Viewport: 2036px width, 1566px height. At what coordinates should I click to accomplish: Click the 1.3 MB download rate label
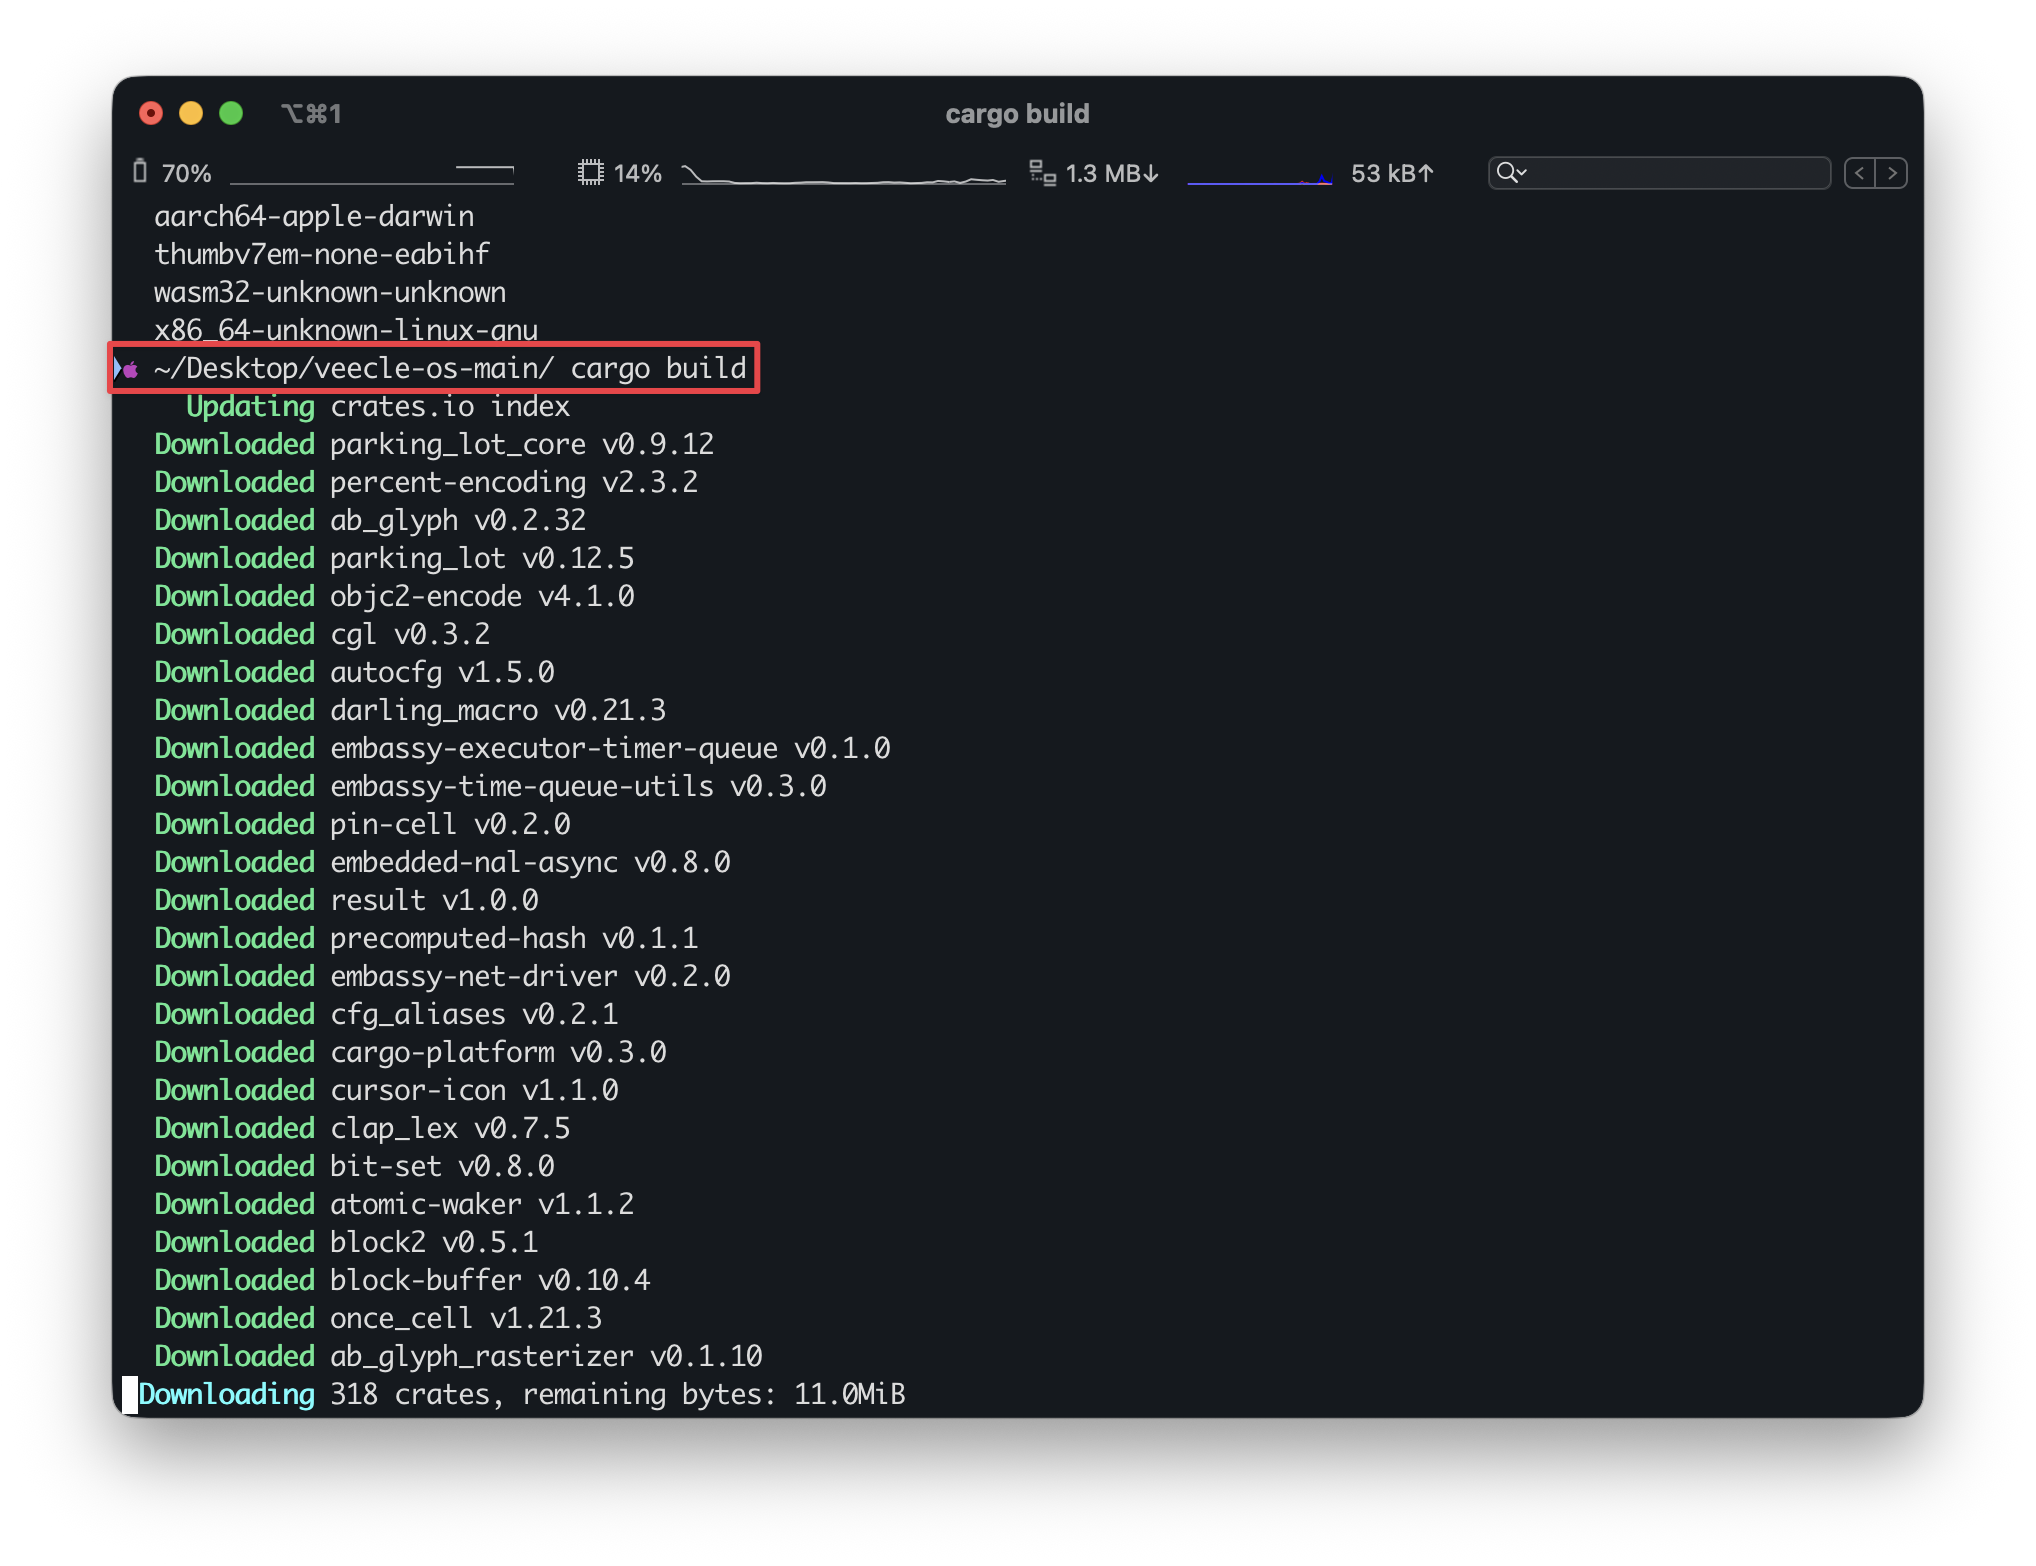[x=1112, y=174]
